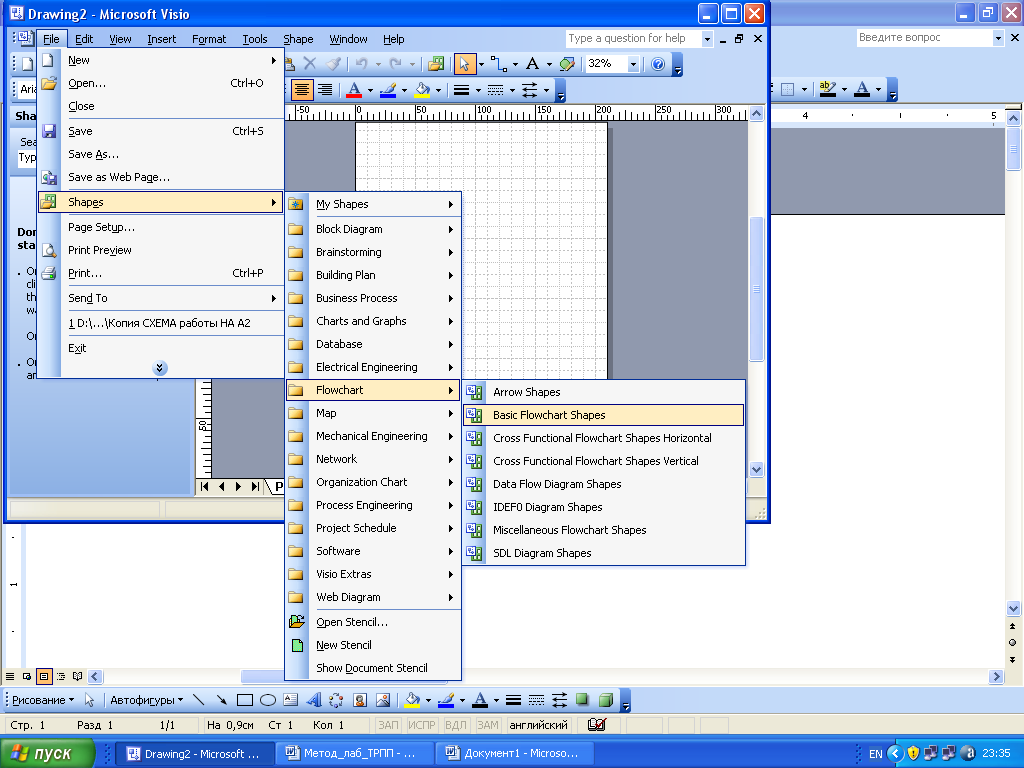The height and width of the screenshot is (768, 1024).
Task: Open the font color dropdown arrow in Visio
Action: (x=370, y=90)
